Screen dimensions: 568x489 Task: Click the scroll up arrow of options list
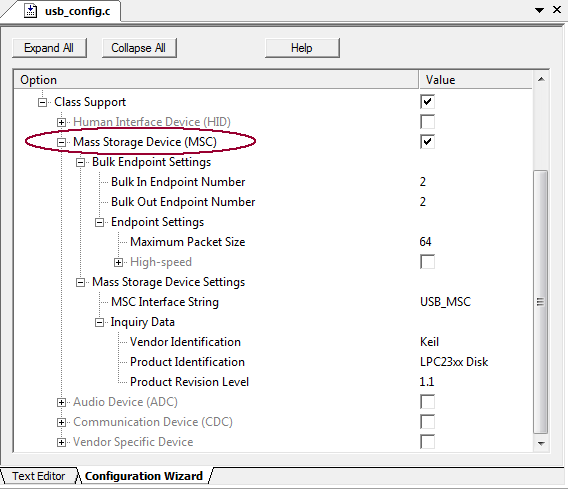coord(541,79)
